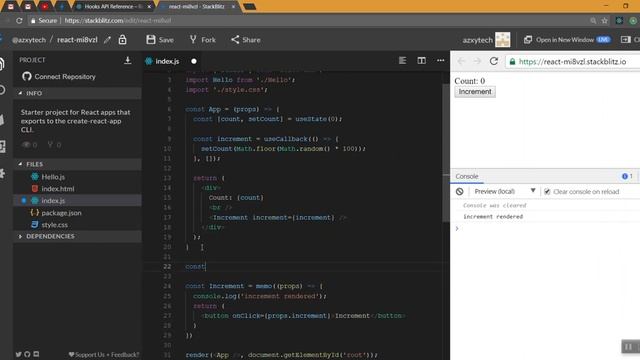Click the forks count icon in INFO
640x360 pixels.
click(x=50, y=144)
